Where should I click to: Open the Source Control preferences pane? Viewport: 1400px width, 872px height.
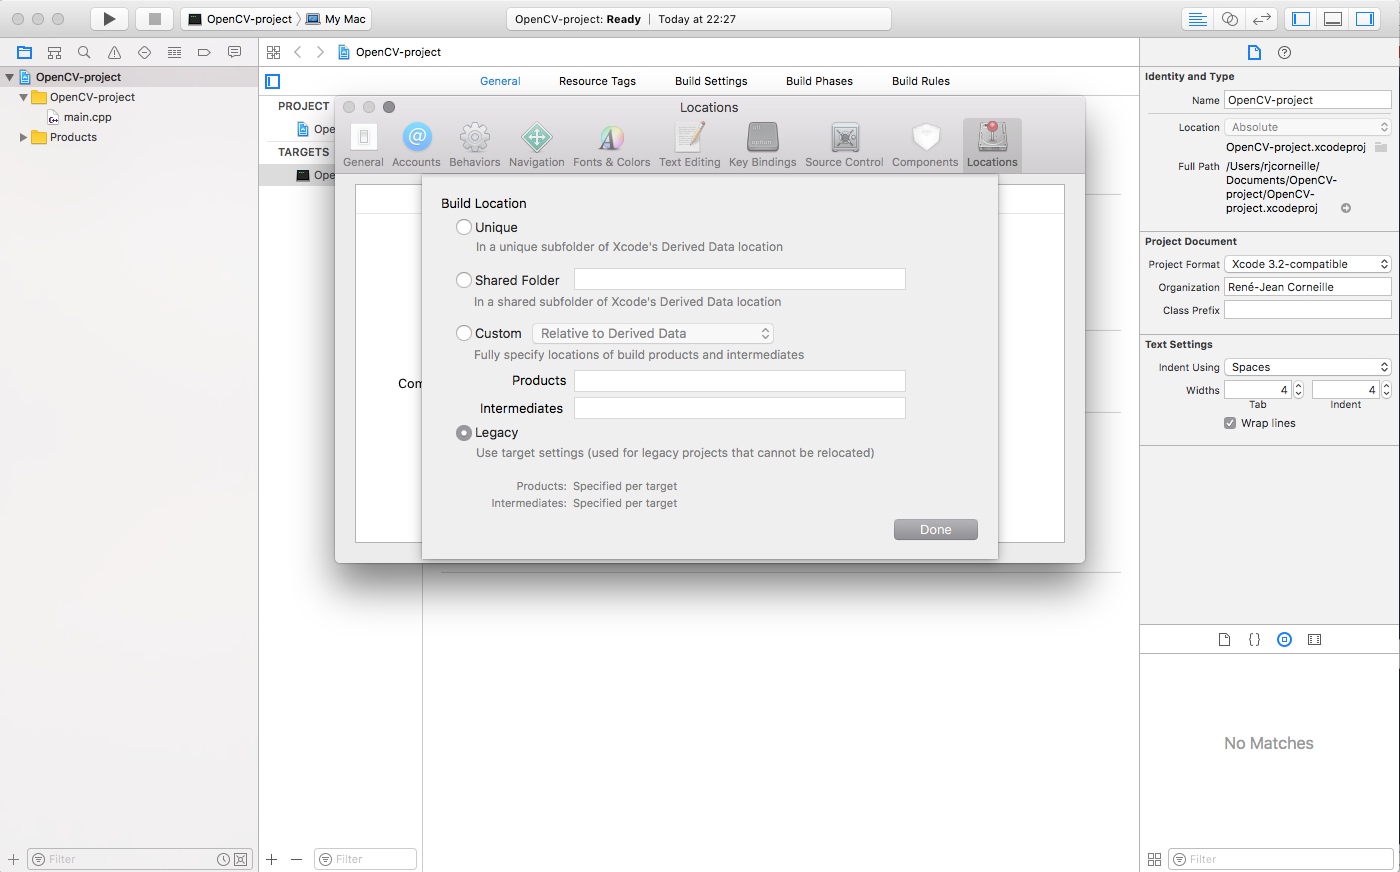844,145
